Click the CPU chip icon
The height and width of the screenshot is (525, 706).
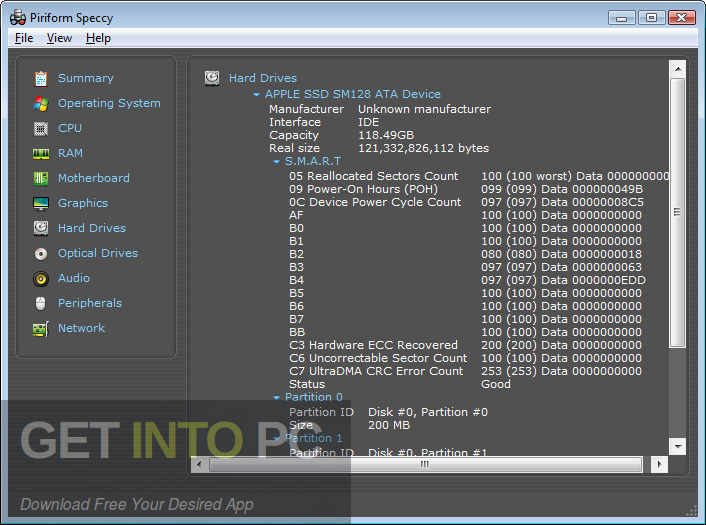[41, 129]
